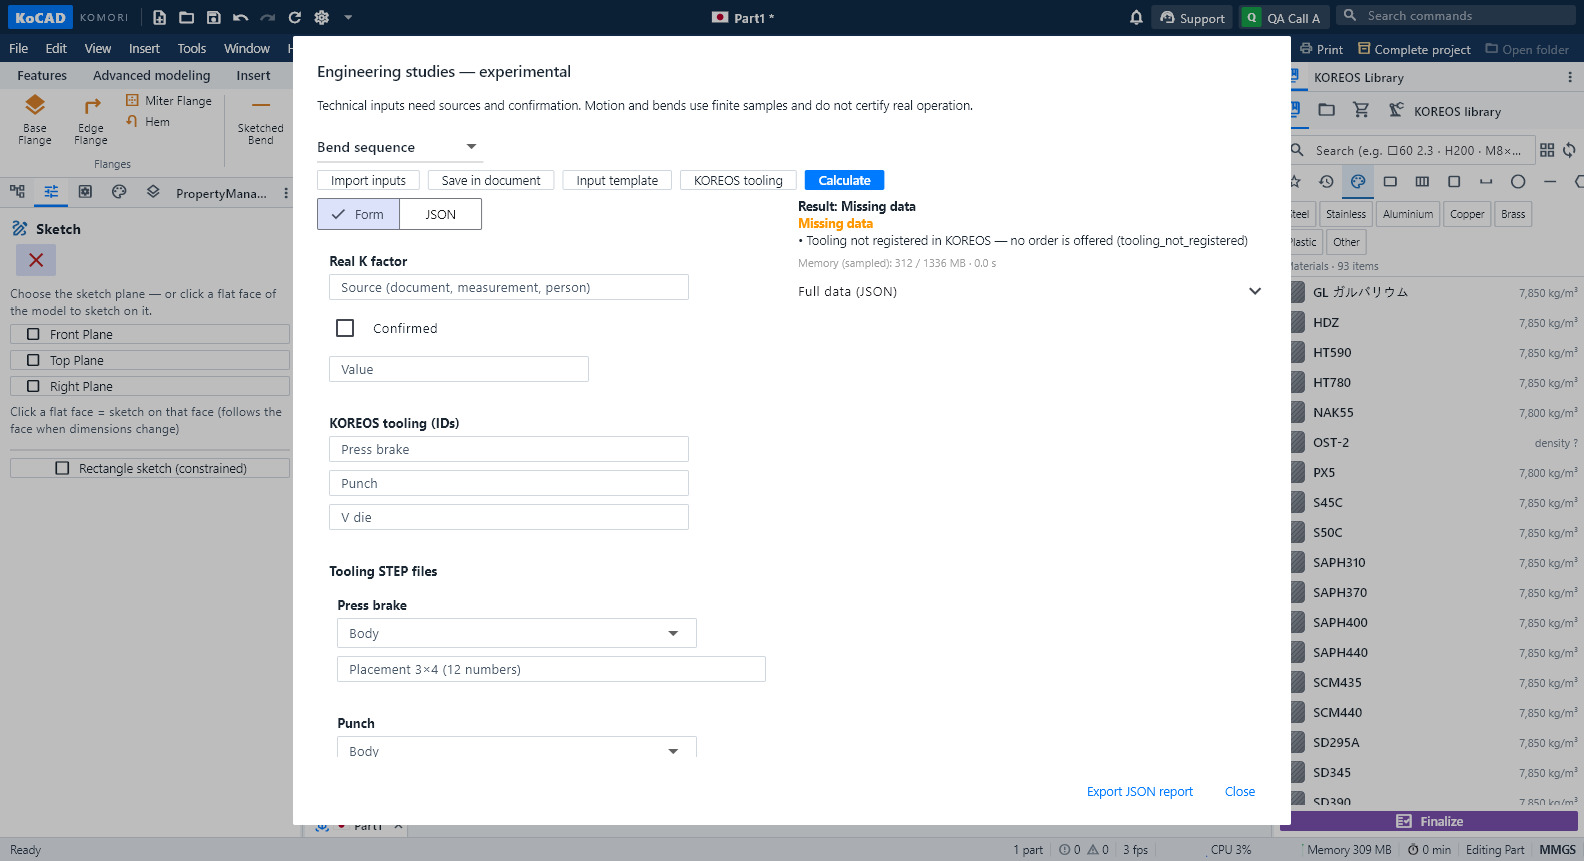Click the Save disk icon in title bar

(x=213, y=17)
